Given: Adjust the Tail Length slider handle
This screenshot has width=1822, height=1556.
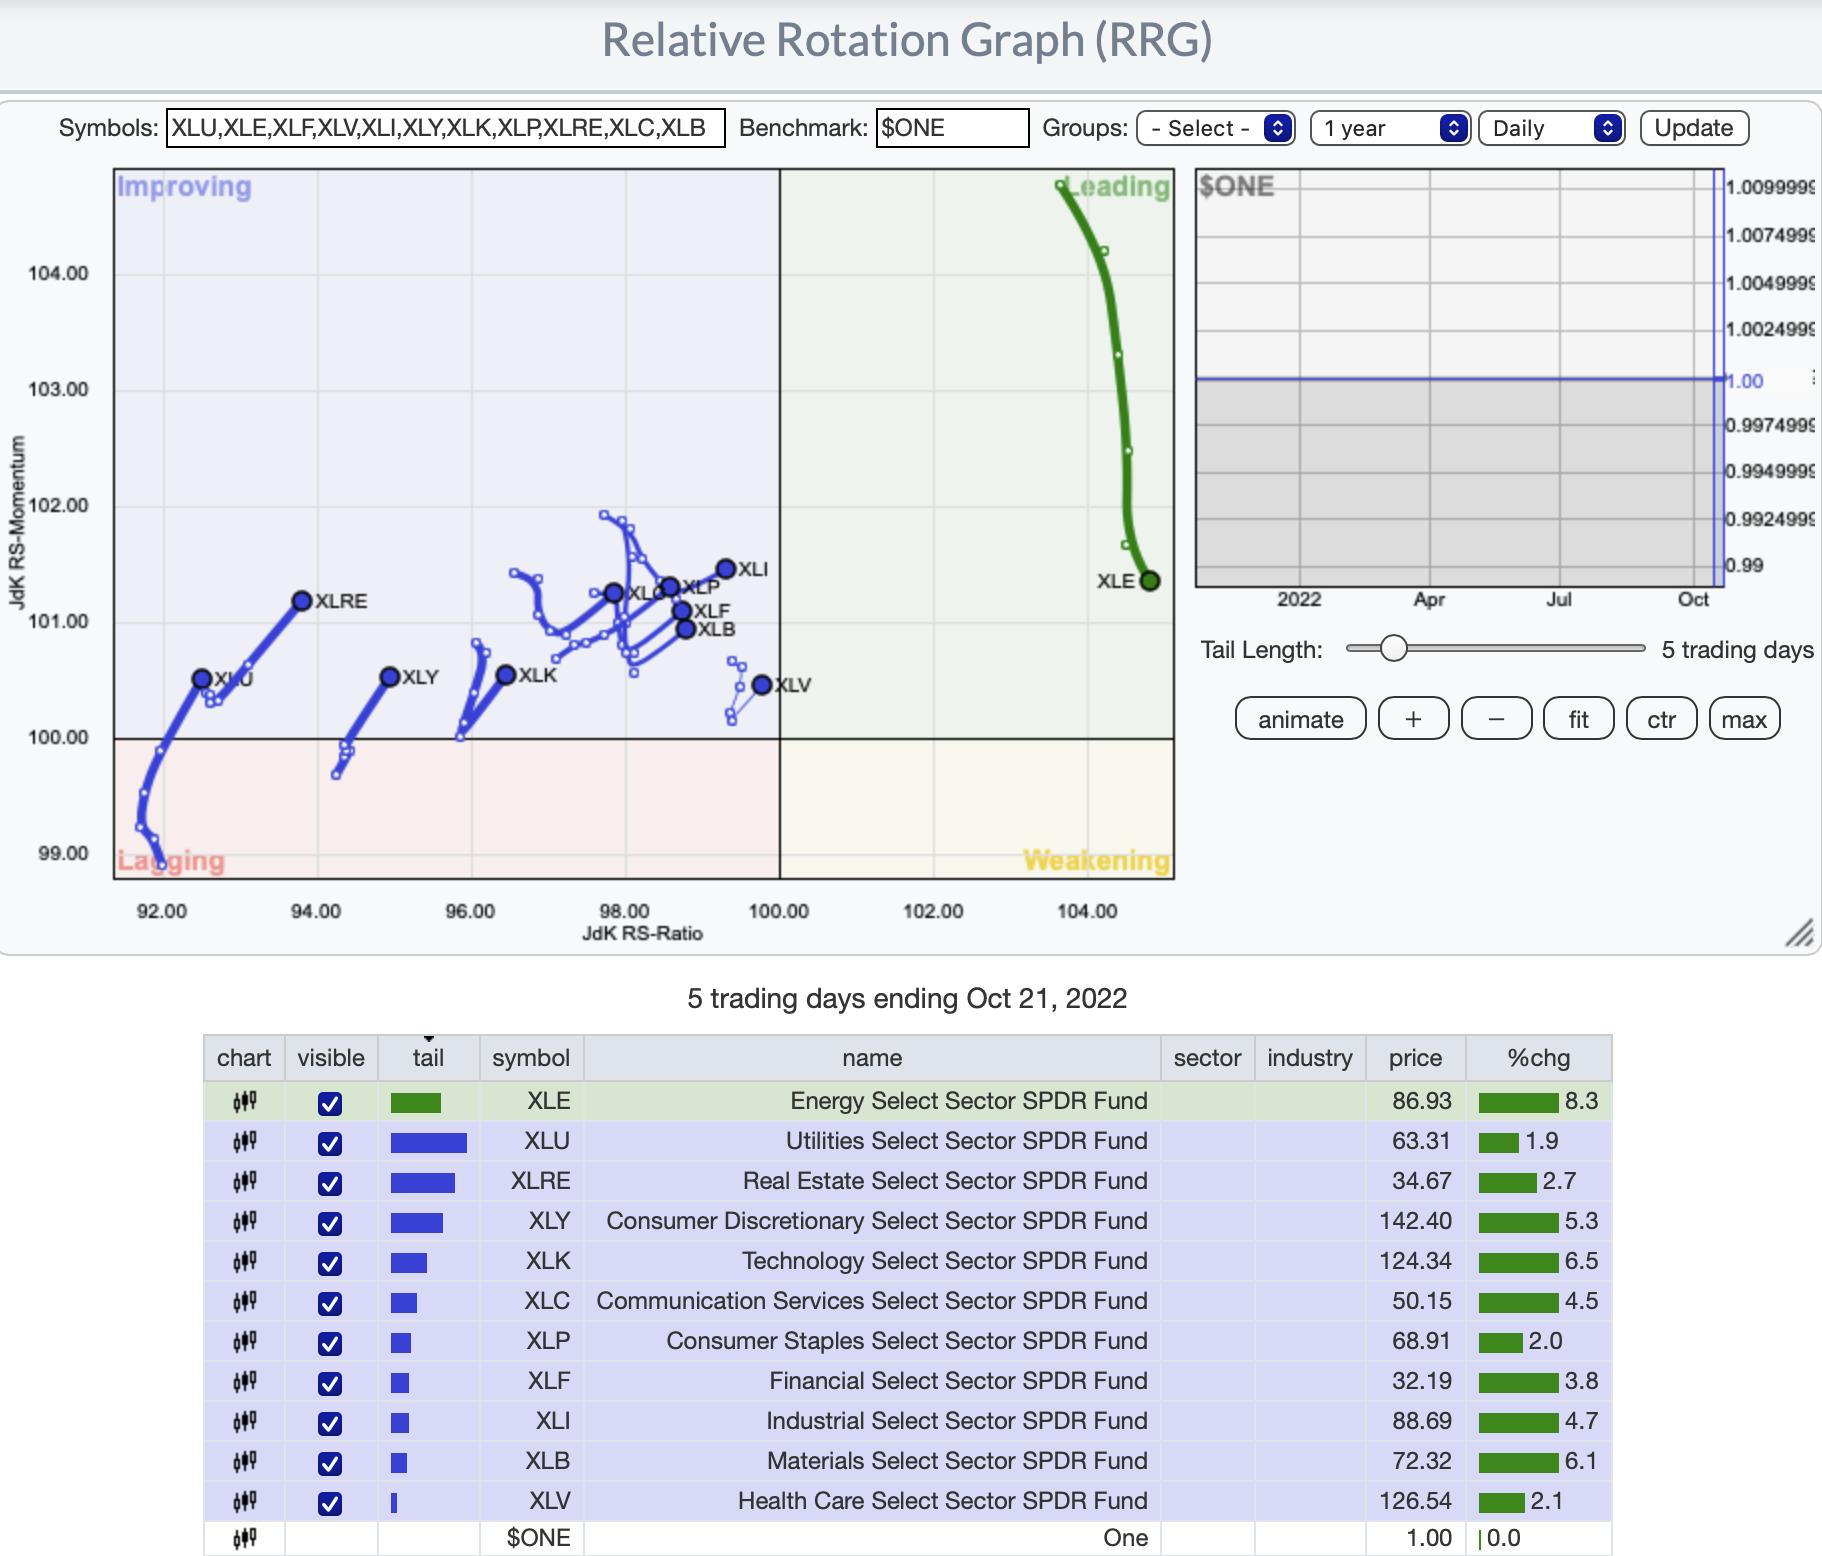Looking at the screenshot, I should pos(1393,649).
